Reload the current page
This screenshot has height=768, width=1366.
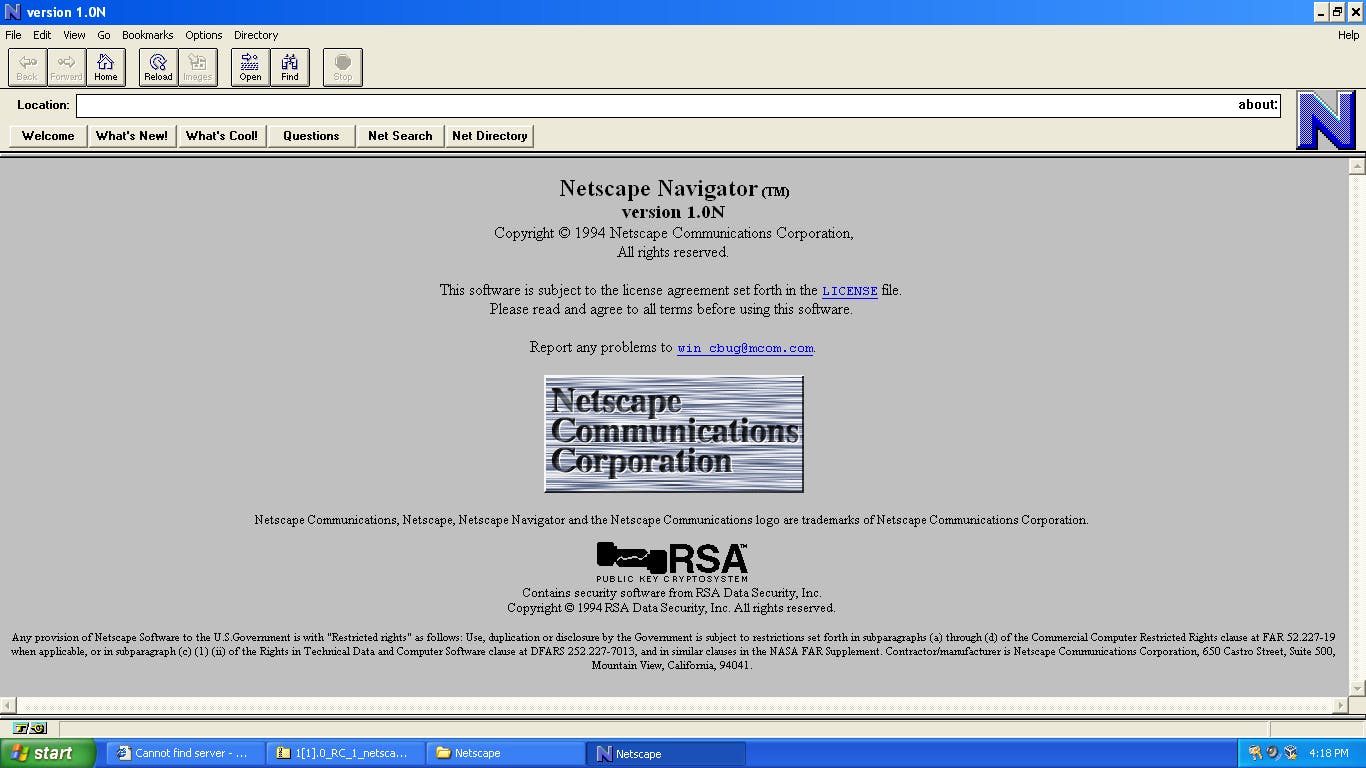click(158, 67)
